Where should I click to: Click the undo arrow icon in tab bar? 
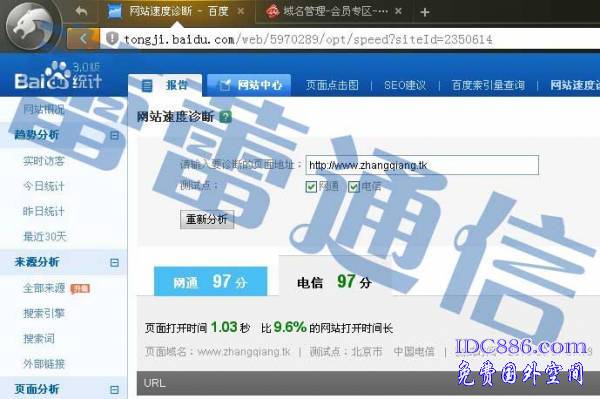tap(81, 11)
